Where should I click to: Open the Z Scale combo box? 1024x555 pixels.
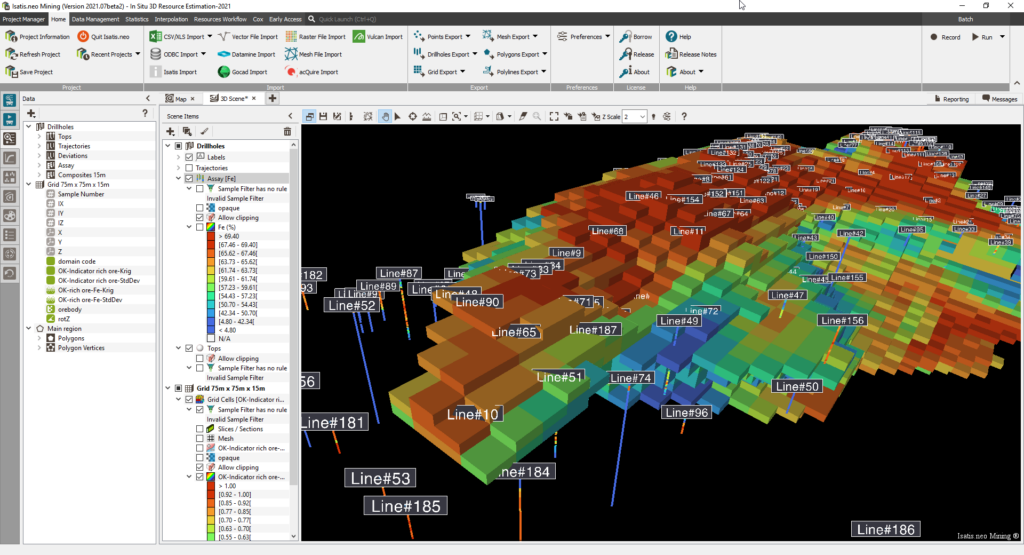[634, 116]
